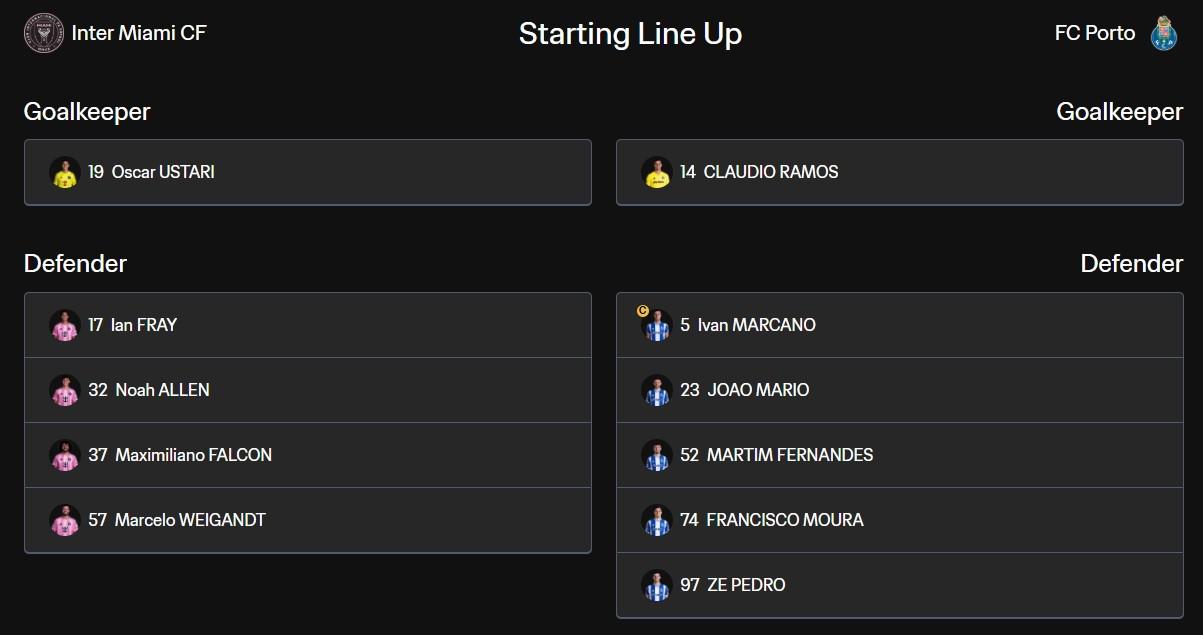Viewport: 1203px width, 635px height.
Task: Click Marcelo Weigandt's player avatar
Action: [x=64, y=520]
